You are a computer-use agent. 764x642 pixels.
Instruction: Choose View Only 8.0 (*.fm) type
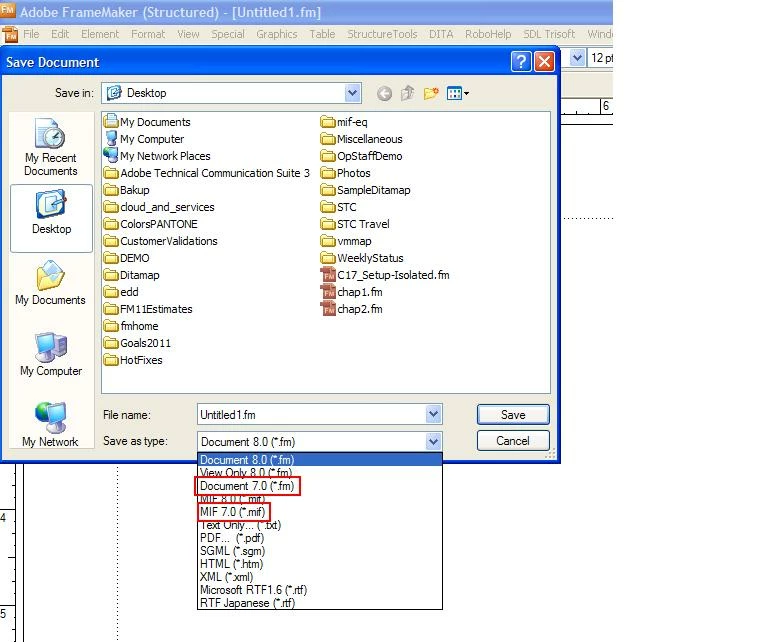pyautogui.click(x=320, y=472)
